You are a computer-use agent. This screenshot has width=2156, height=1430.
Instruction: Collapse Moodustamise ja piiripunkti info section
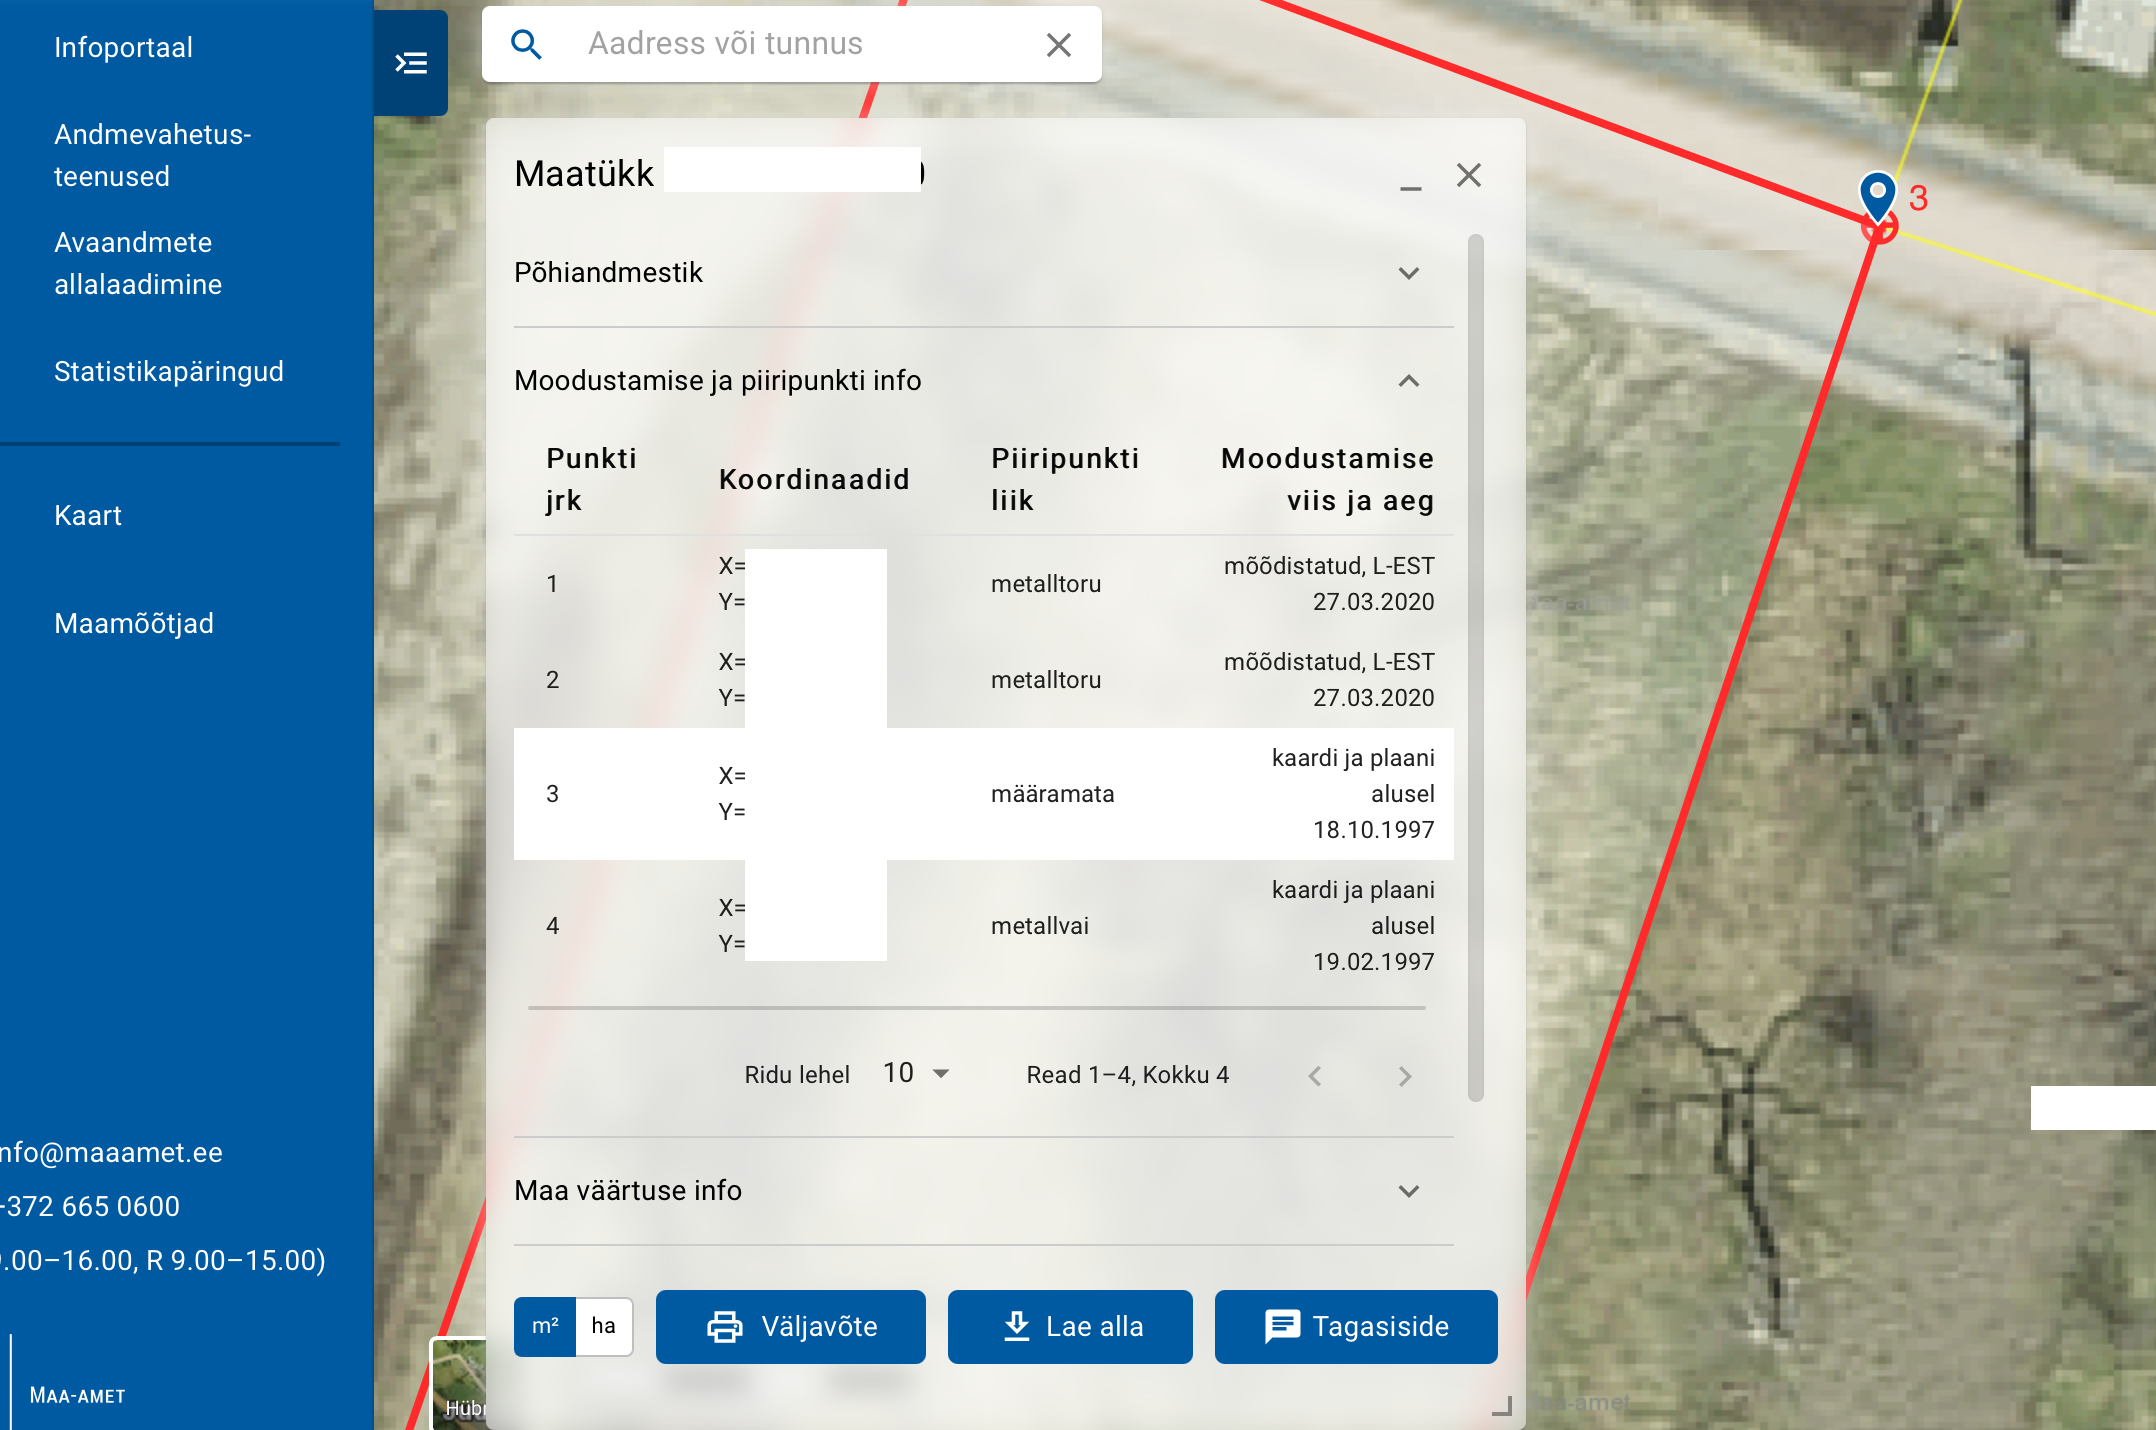tap(1408, 381)
